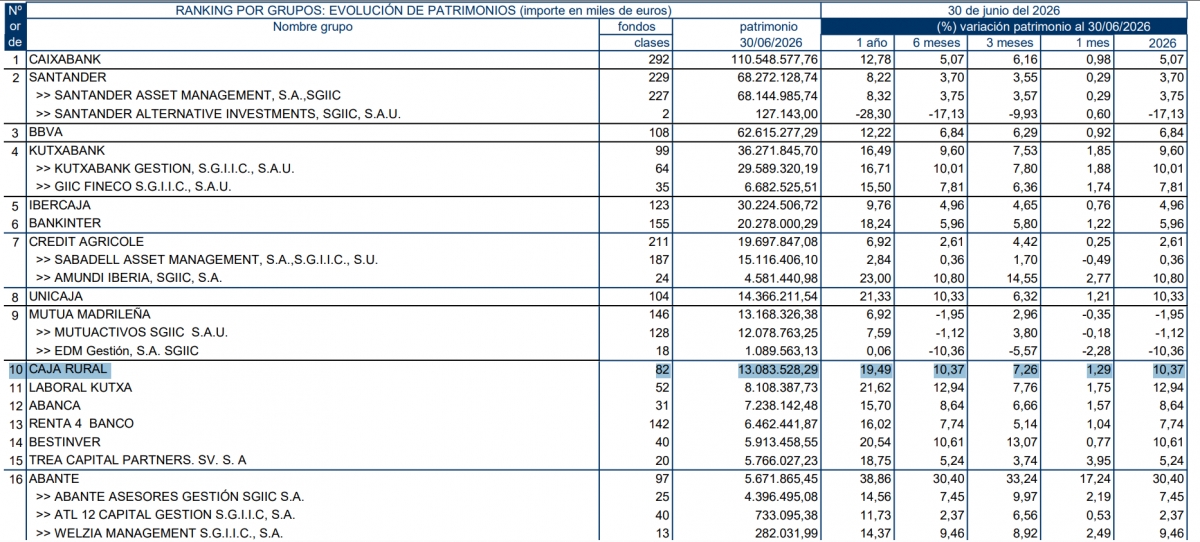Select WELZIA MANAGEMENT S.G.I.I.C., S.A. entry
Image resolution: width=1200 pixels, height=542 pixels.
(158, 533)
